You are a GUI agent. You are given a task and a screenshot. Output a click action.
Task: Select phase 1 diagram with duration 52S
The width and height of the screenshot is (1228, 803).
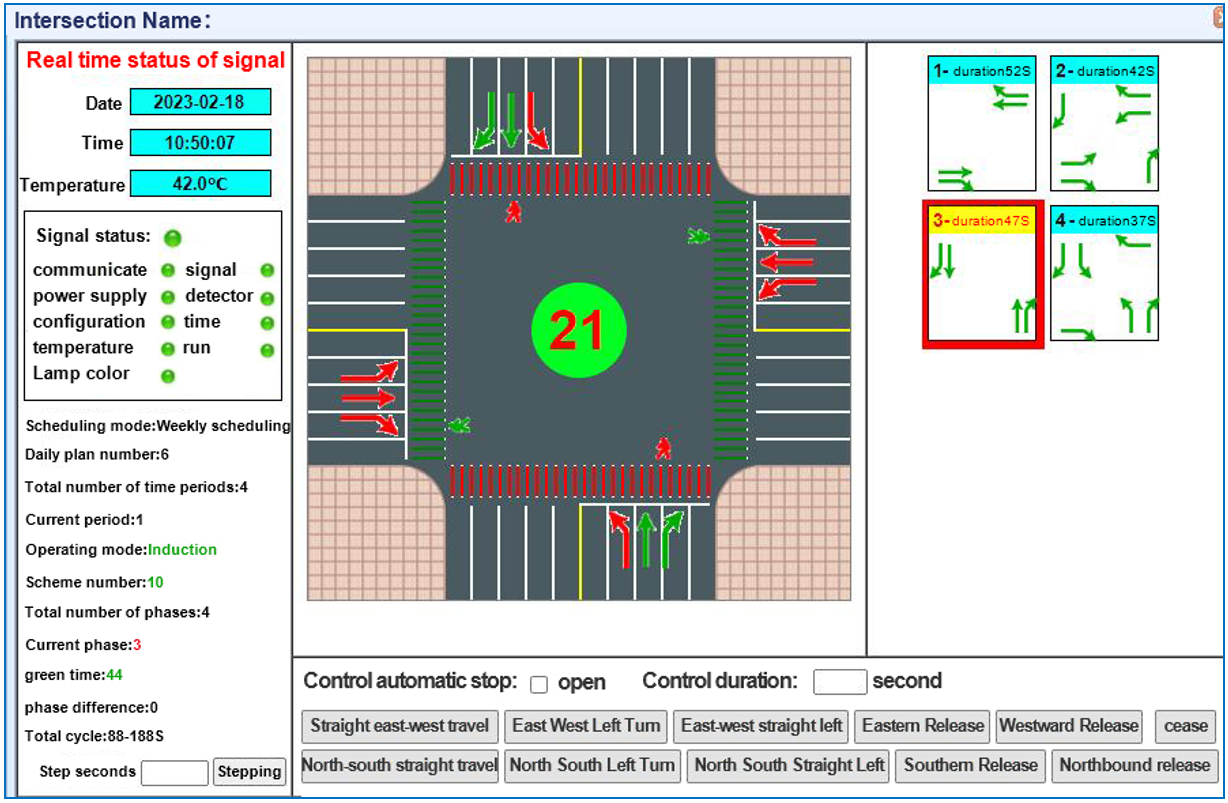pyautogui.click(x=981, y=124)
